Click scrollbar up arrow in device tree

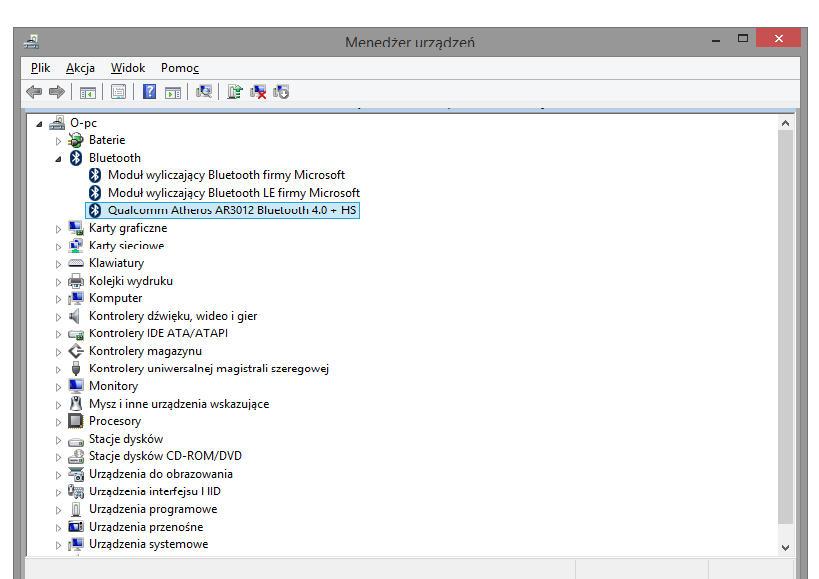(785, 123)
